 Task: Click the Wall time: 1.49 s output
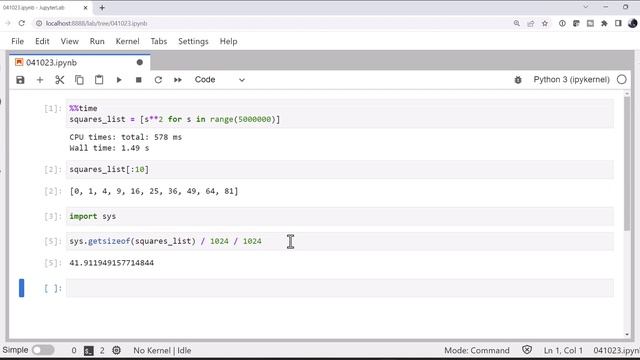(109, 148)
